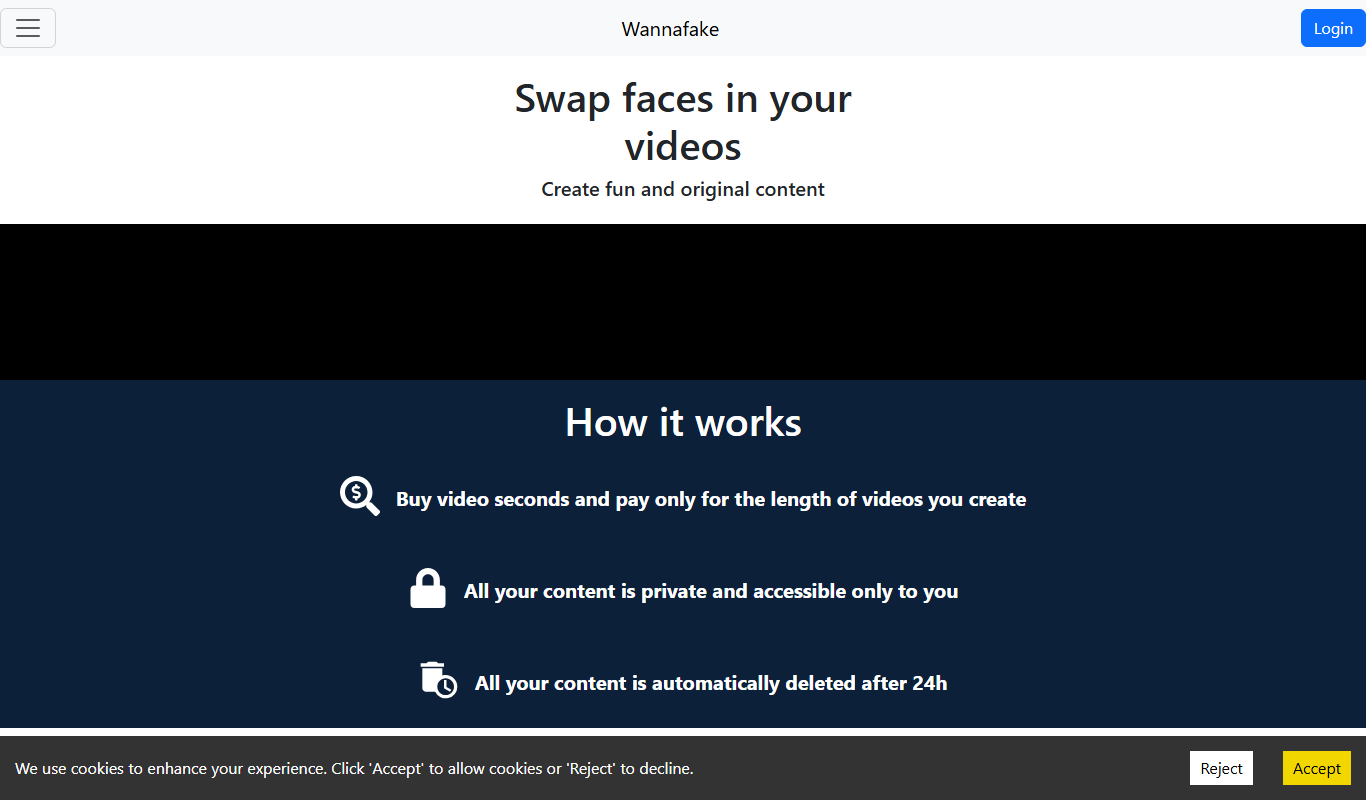This screenshot has width=1366, height=800.
Task: Click the Wannafake site title
Action: pos(670,29)
